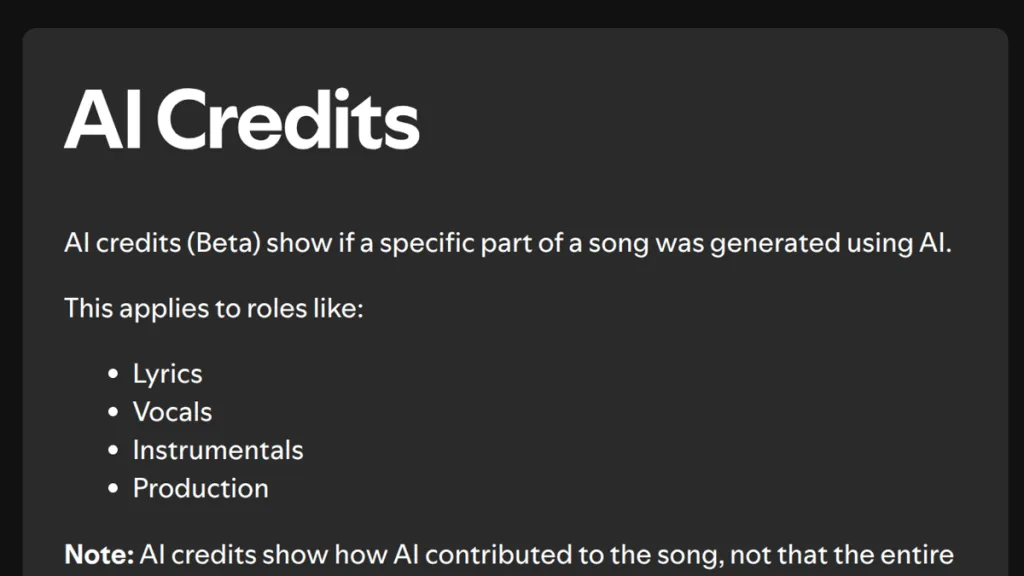This screenshot has height=576, width=1024.
Task: Select the Vocals list item
Action: pos(172,412)
